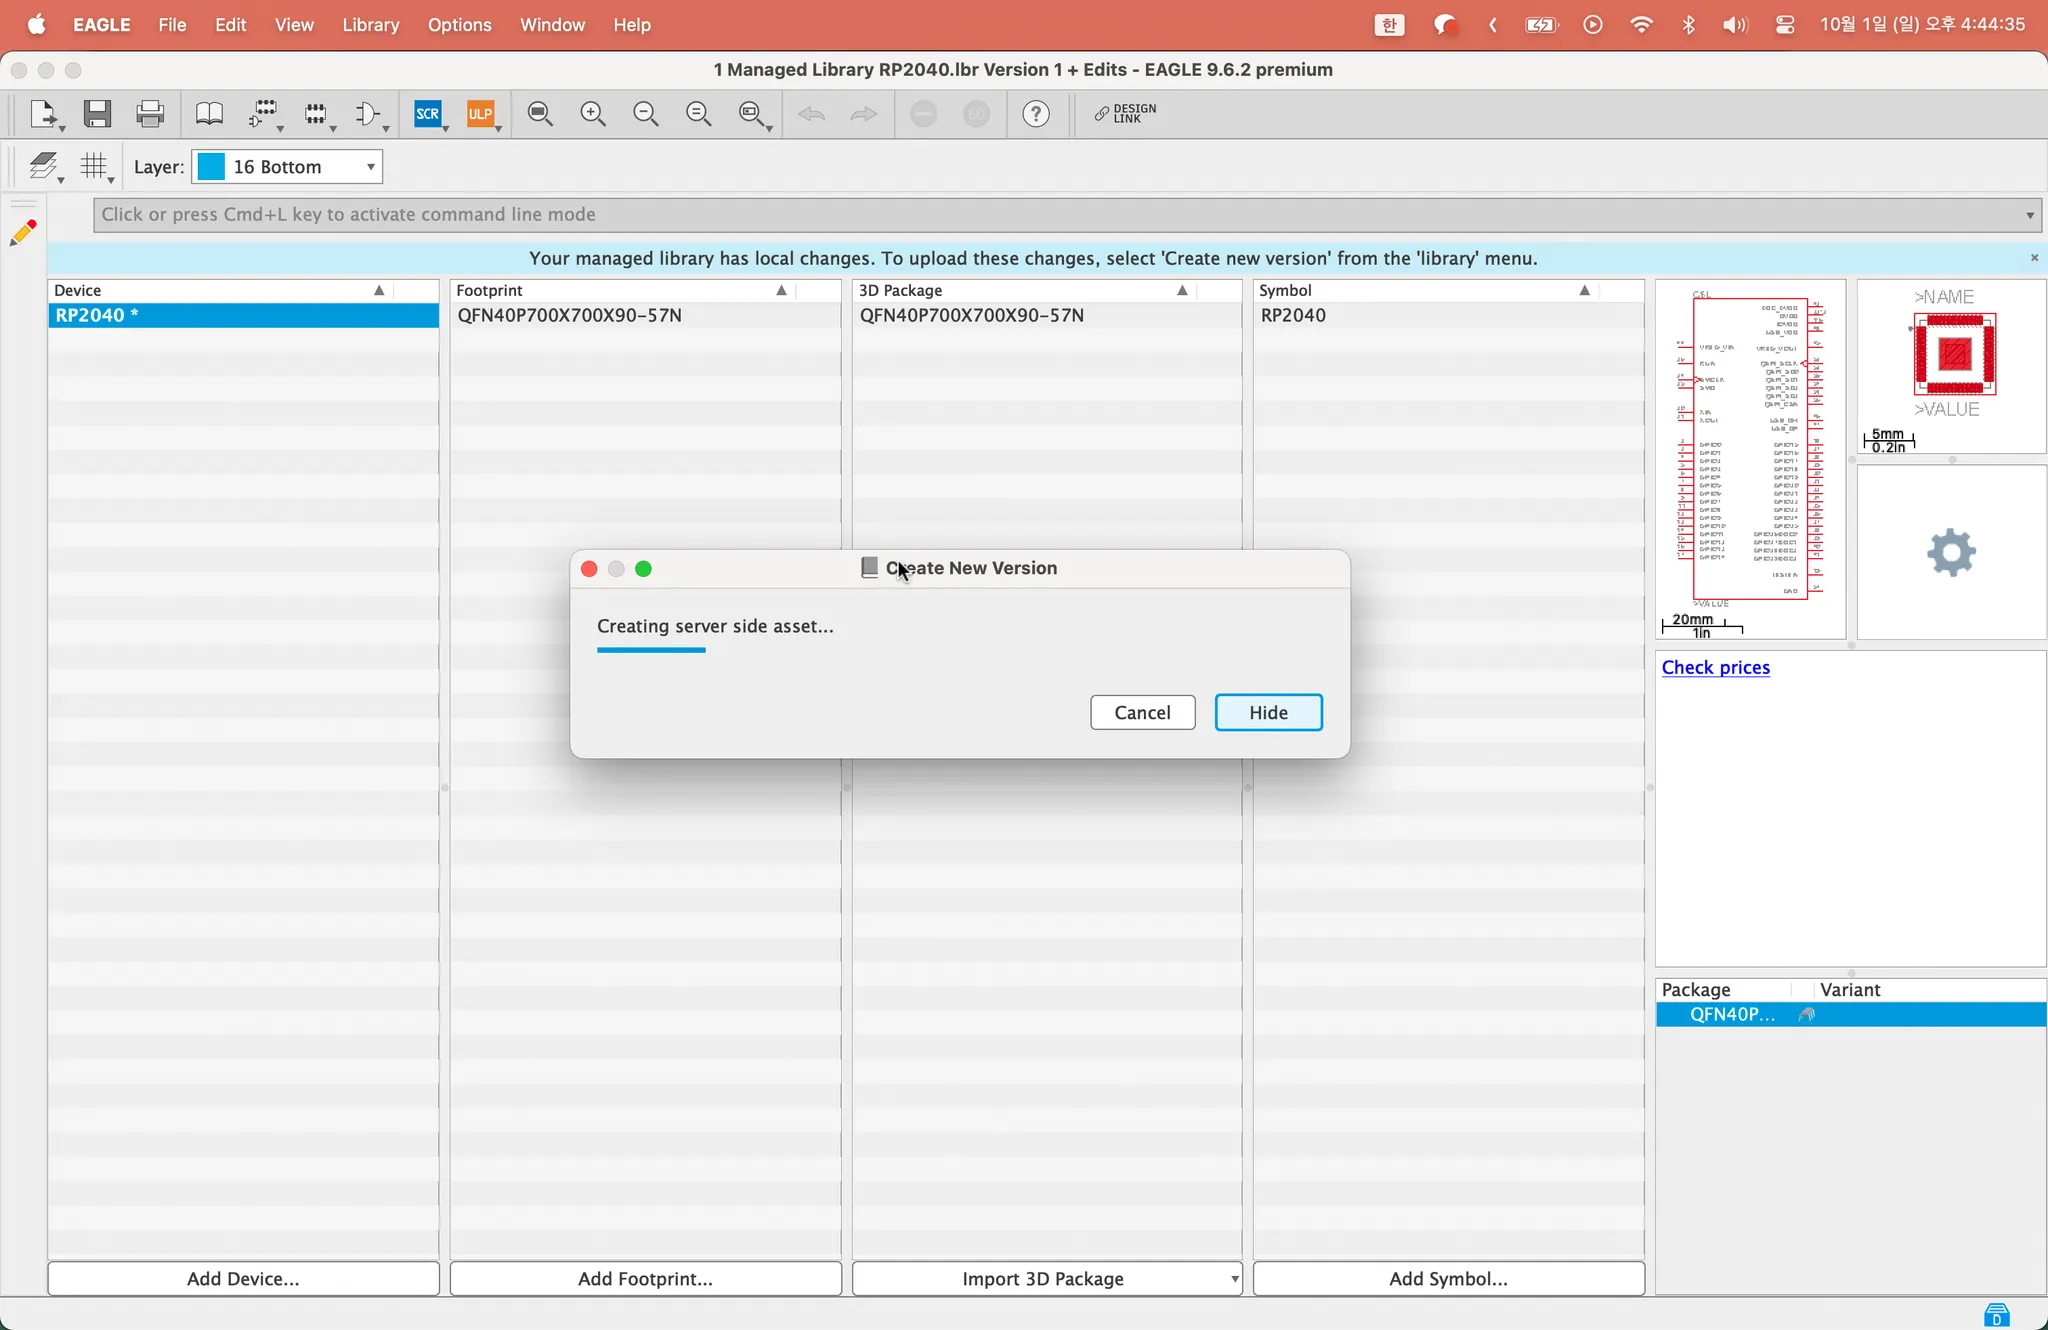Viewport: 2048px width, 1330px height.
Task: Expand the command line history dropdown
Action: pyautogui.click(x=2030, y=215)
